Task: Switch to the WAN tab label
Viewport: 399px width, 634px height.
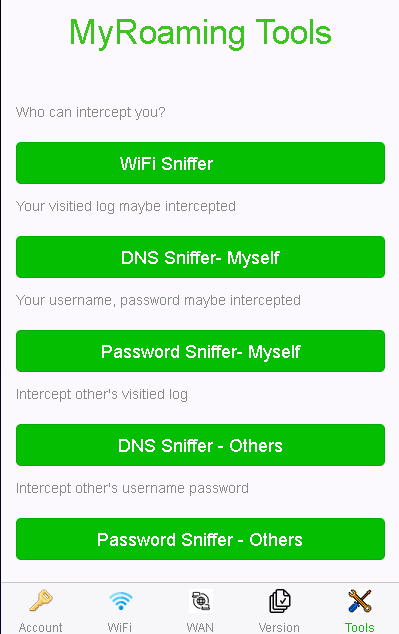Action: coord(200,627)
